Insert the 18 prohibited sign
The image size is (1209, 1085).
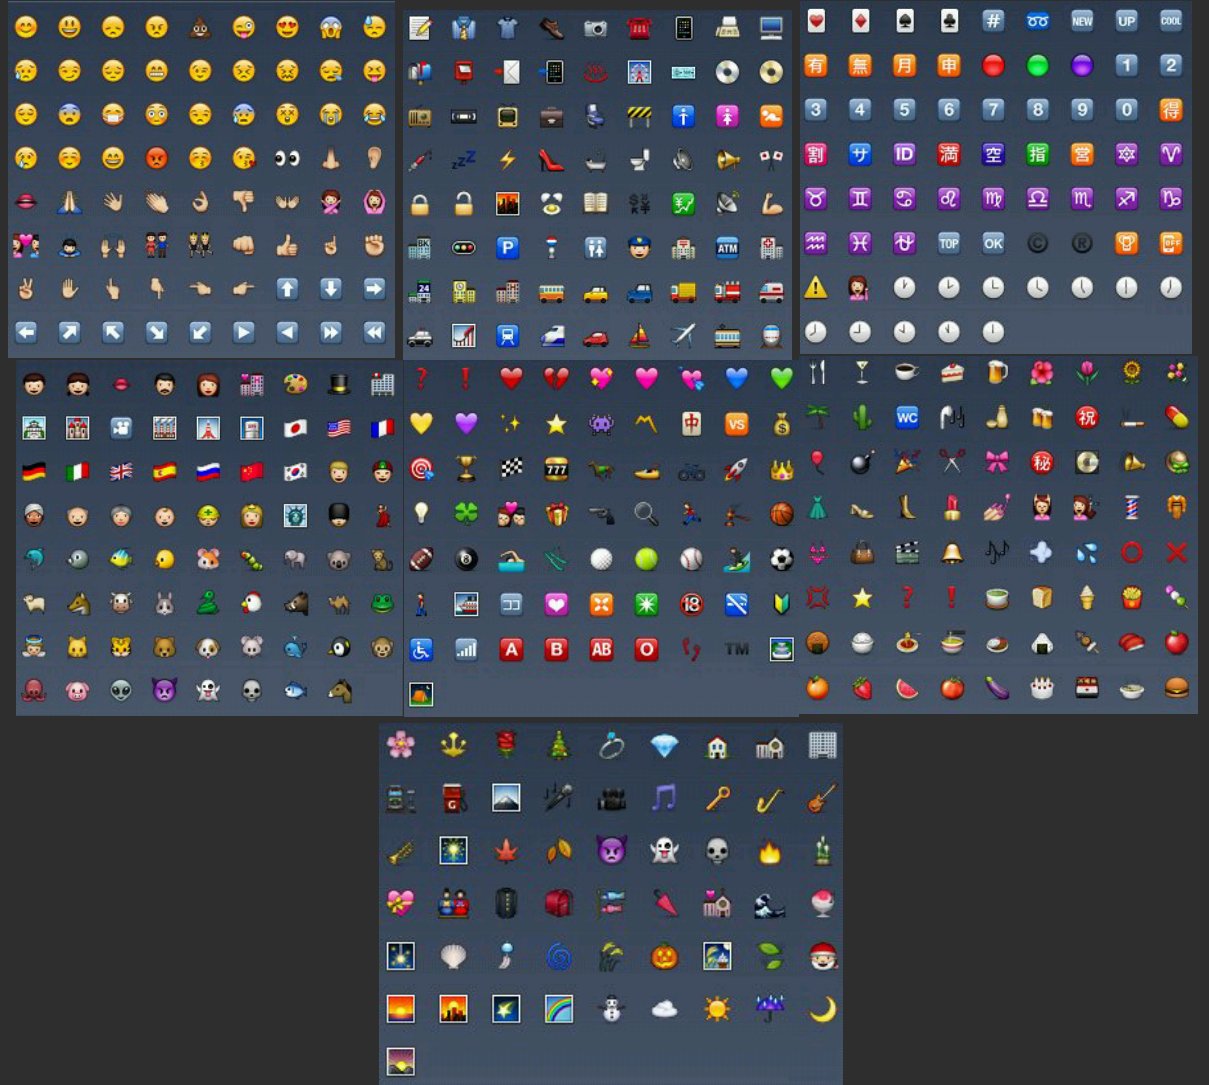coord(692,604)
